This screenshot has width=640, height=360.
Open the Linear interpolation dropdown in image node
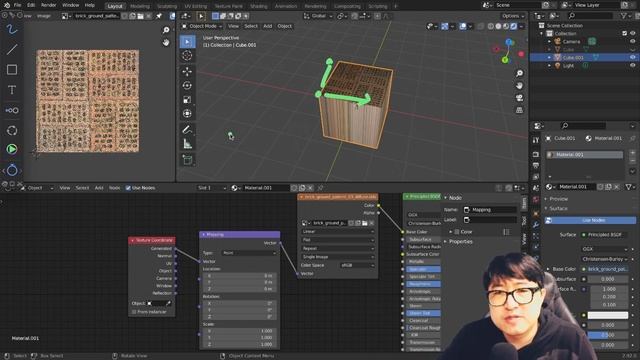pyautogui.click(x=338, y=231)
